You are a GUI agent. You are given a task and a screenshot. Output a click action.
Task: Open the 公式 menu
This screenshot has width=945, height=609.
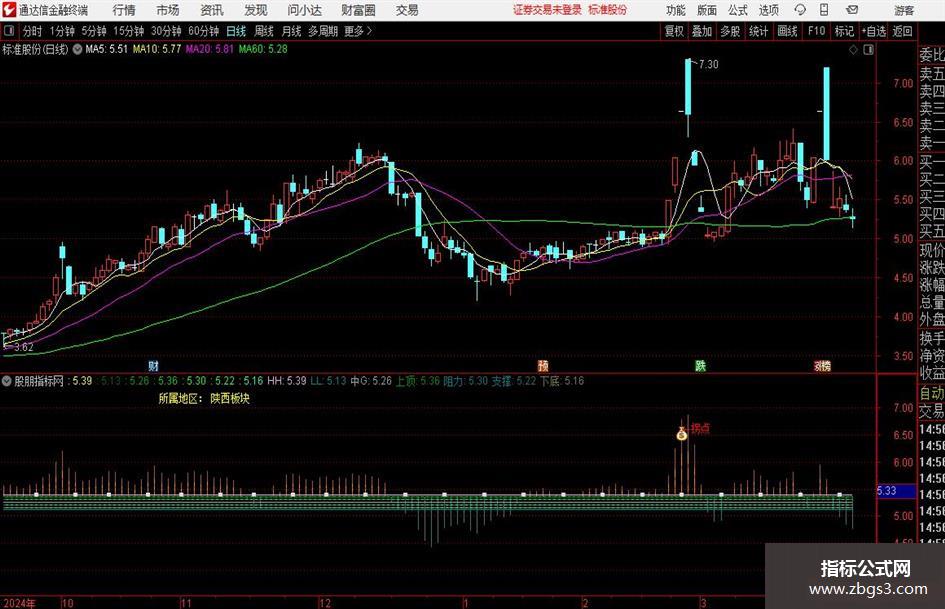(x=738, y=10)
